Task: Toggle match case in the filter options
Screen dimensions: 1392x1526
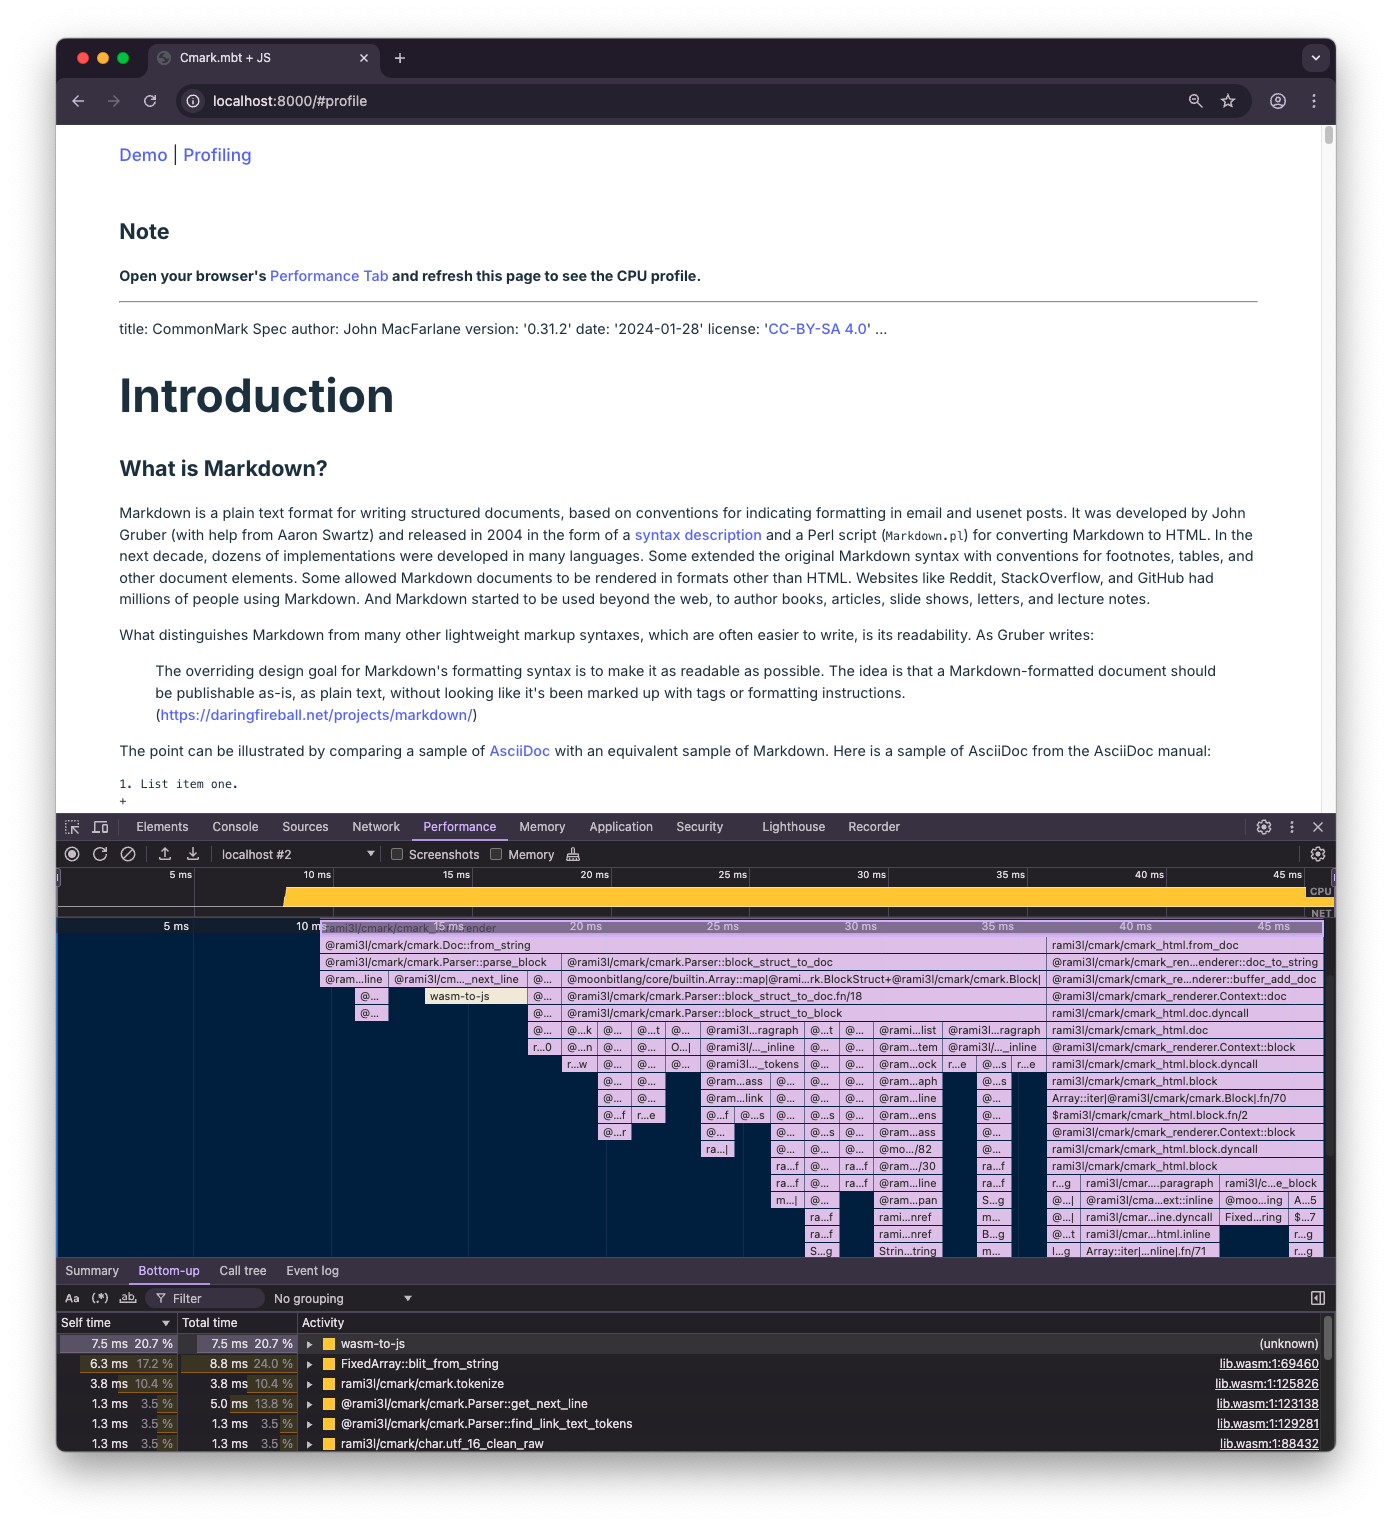Action: pyautogui.click(x=72, y=1298)
